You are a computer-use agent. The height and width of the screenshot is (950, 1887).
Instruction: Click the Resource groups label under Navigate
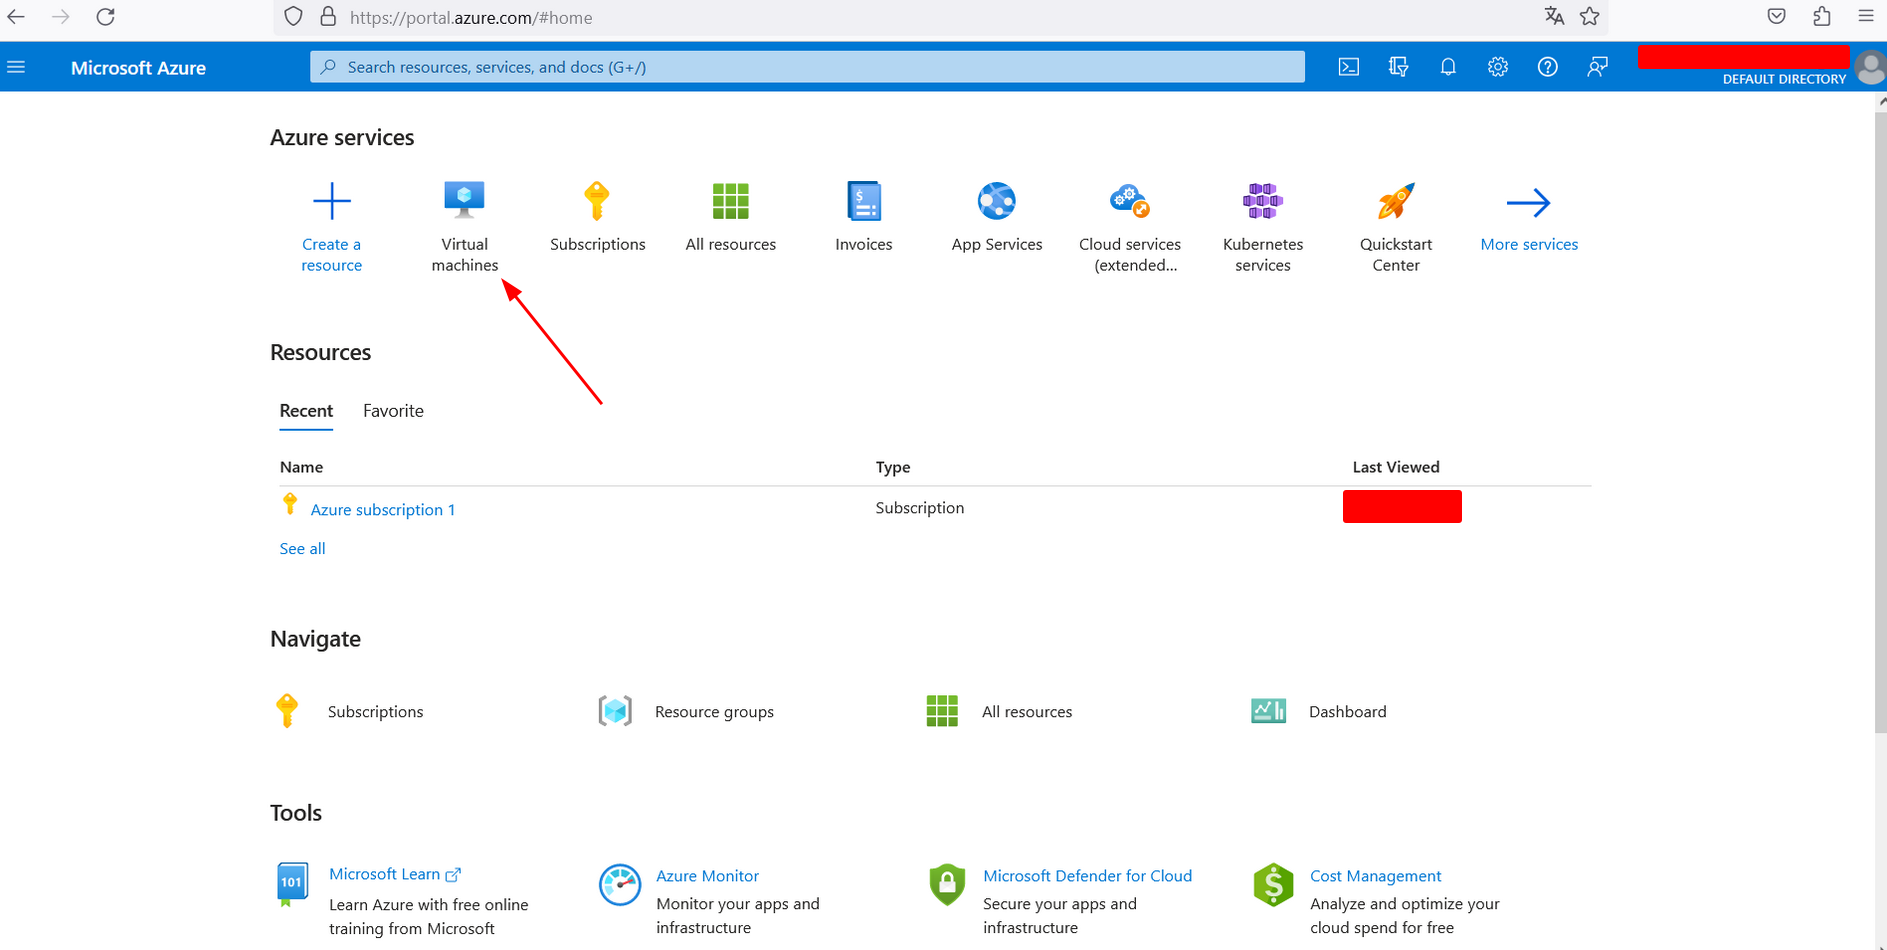(x=714, y=712)
